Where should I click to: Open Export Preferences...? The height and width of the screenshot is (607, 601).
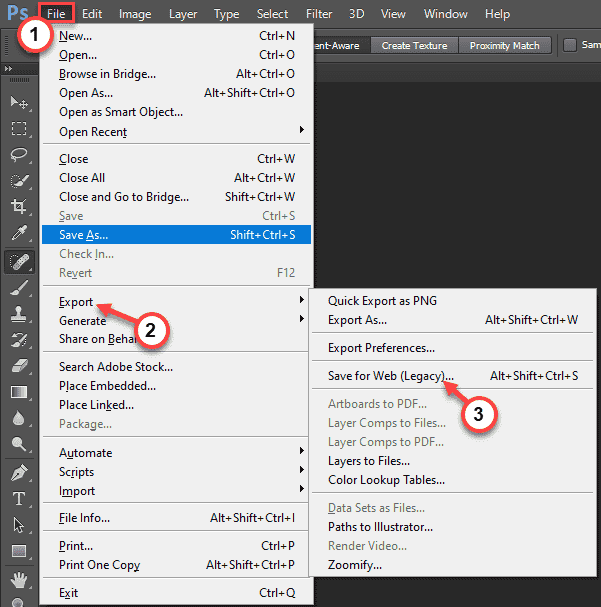tap(453, 348)
